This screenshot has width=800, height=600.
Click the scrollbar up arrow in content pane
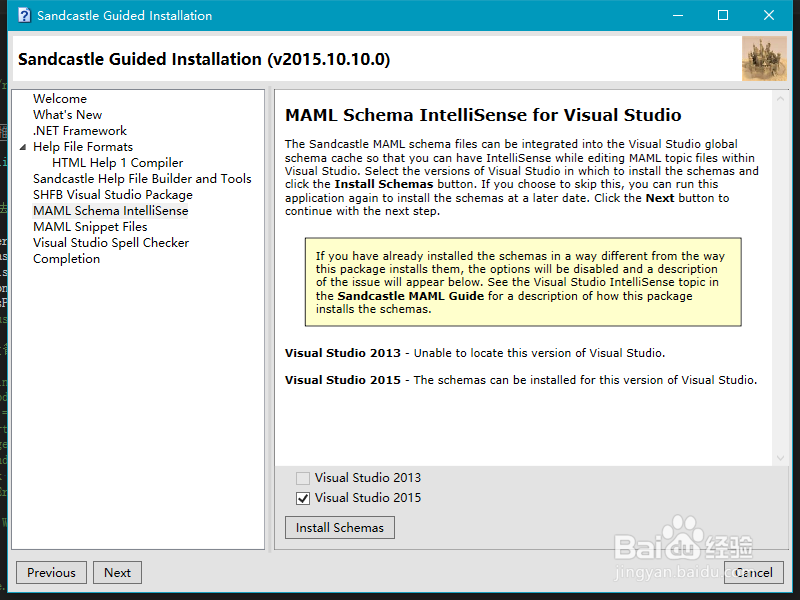click(x=780, y=99)
